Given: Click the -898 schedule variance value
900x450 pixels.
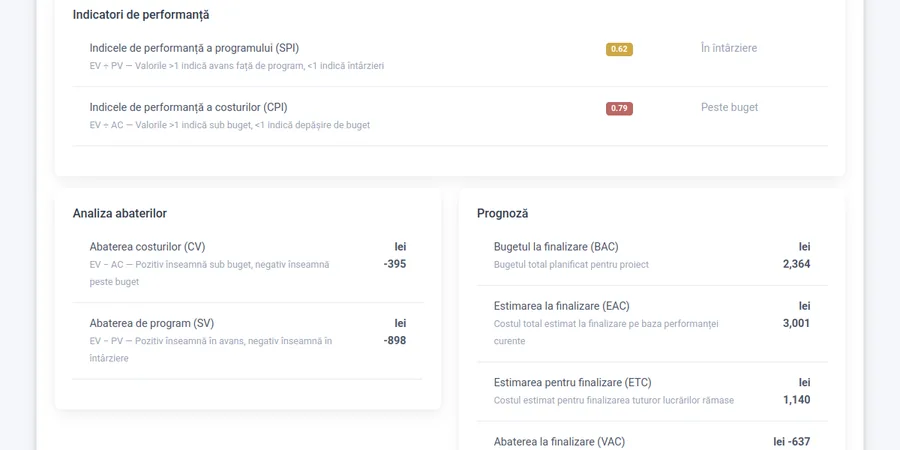Looking at the screenshot, I should click(395, 341).
